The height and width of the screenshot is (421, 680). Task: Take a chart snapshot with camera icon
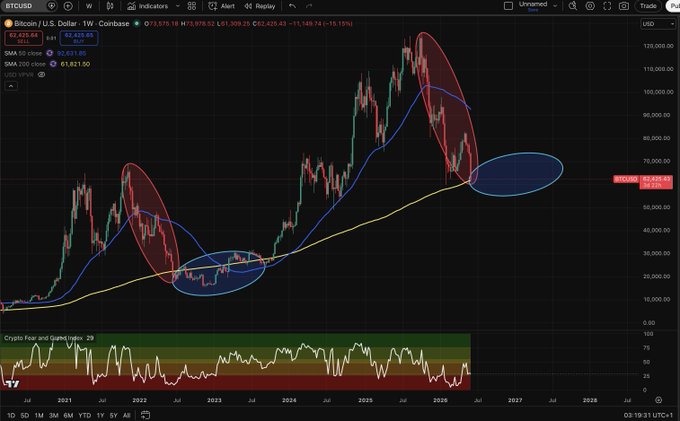(624, 6)
